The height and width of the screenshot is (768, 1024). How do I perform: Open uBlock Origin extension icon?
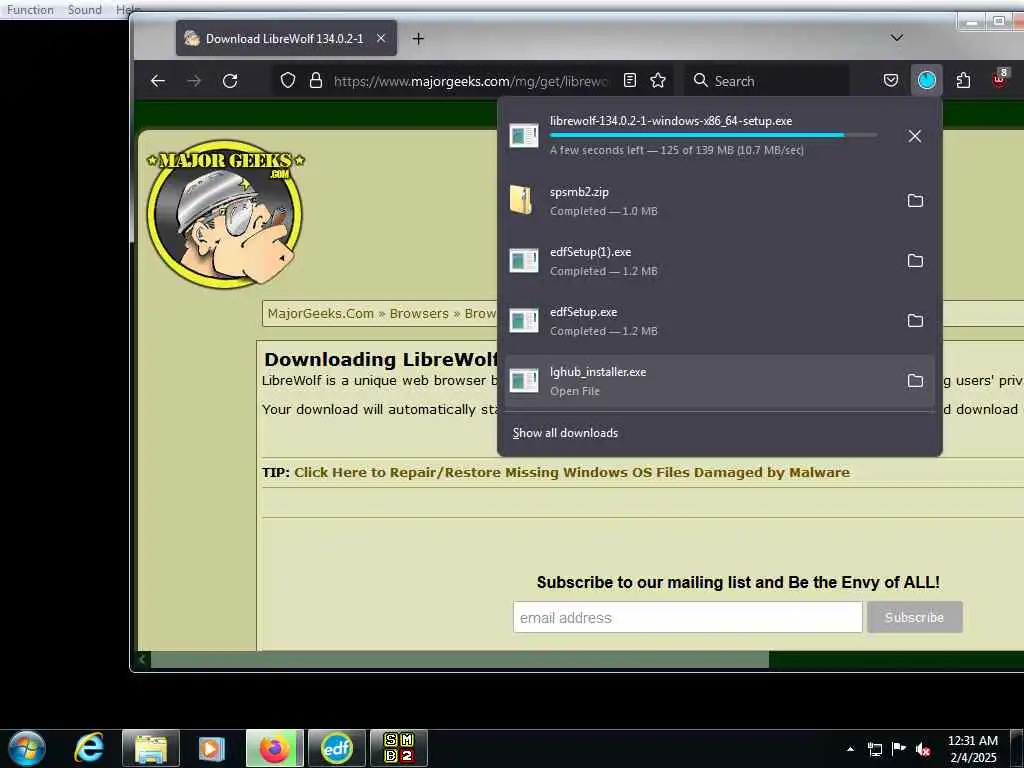coord(1000,79)
